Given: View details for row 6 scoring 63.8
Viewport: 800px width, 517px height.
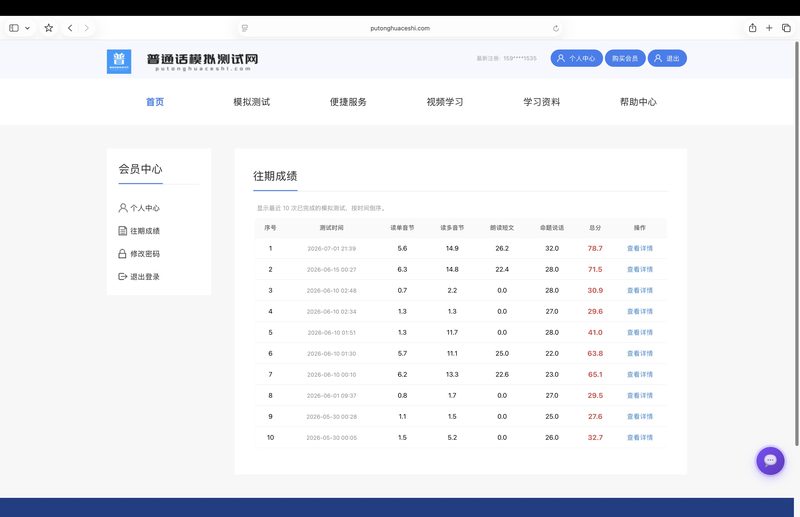Looking at the screenshot, I should coord(640,353).
